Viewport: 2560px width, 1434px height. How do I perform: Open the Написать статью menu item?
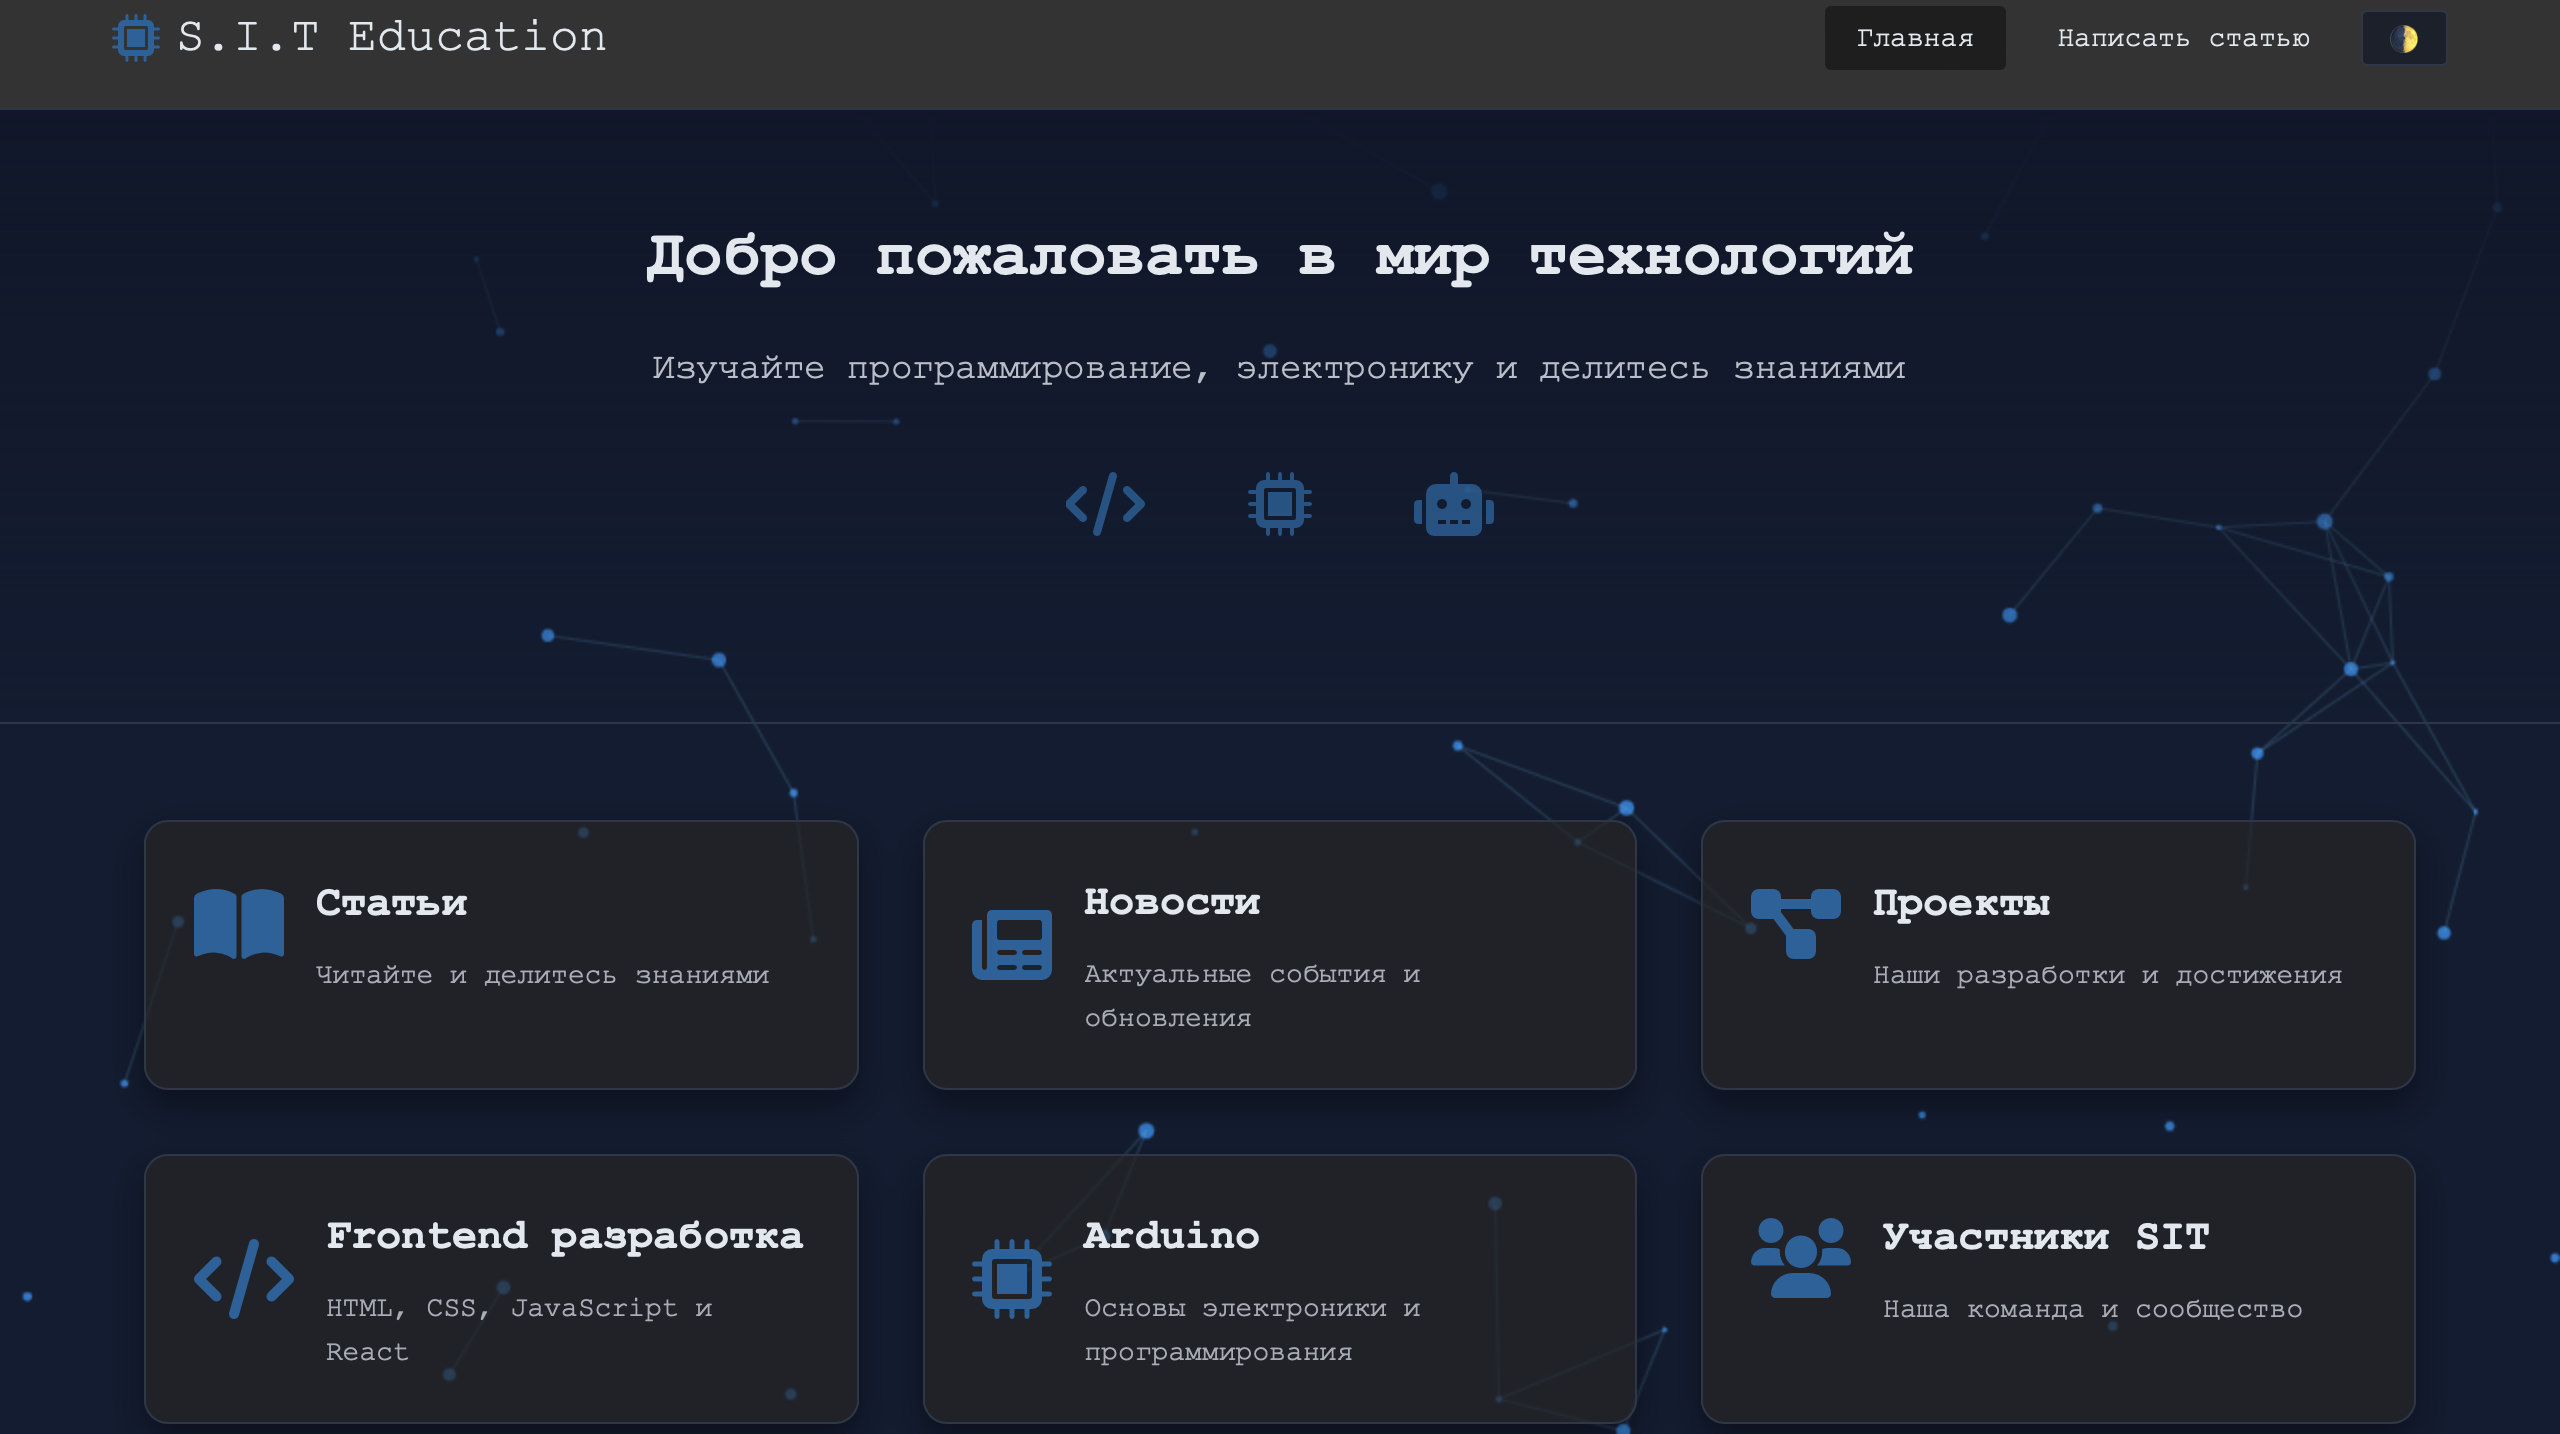pos(2183,38)
